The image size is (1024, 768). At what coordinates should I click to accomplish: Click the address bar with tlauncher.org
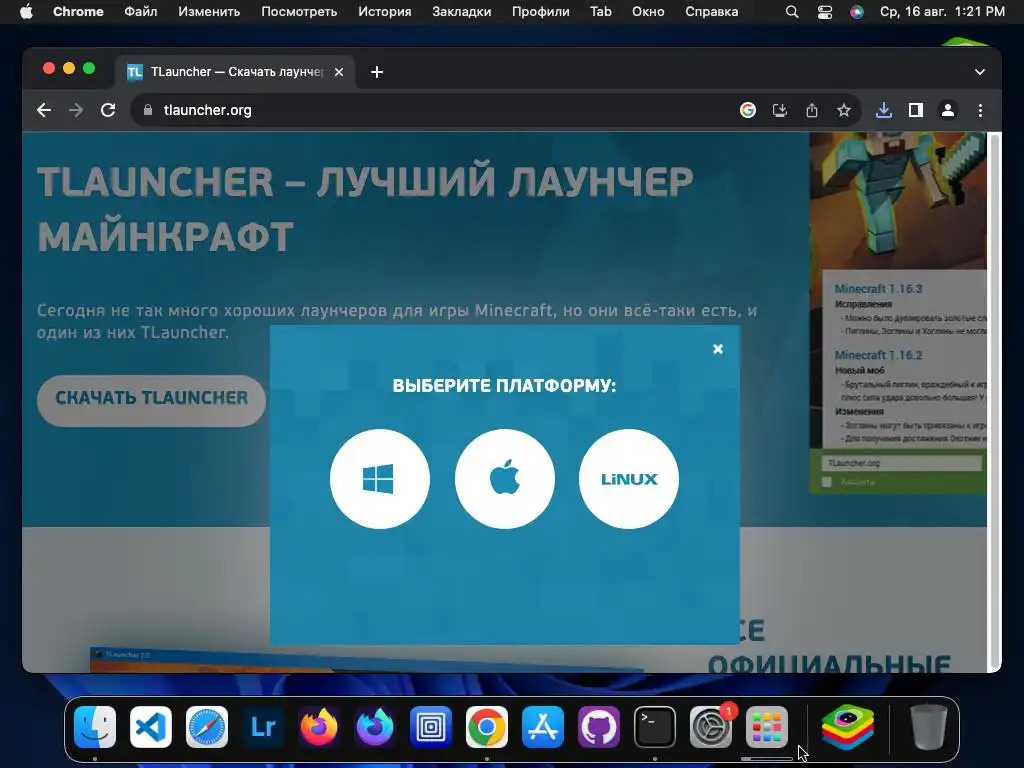click(x=431, y=110)
